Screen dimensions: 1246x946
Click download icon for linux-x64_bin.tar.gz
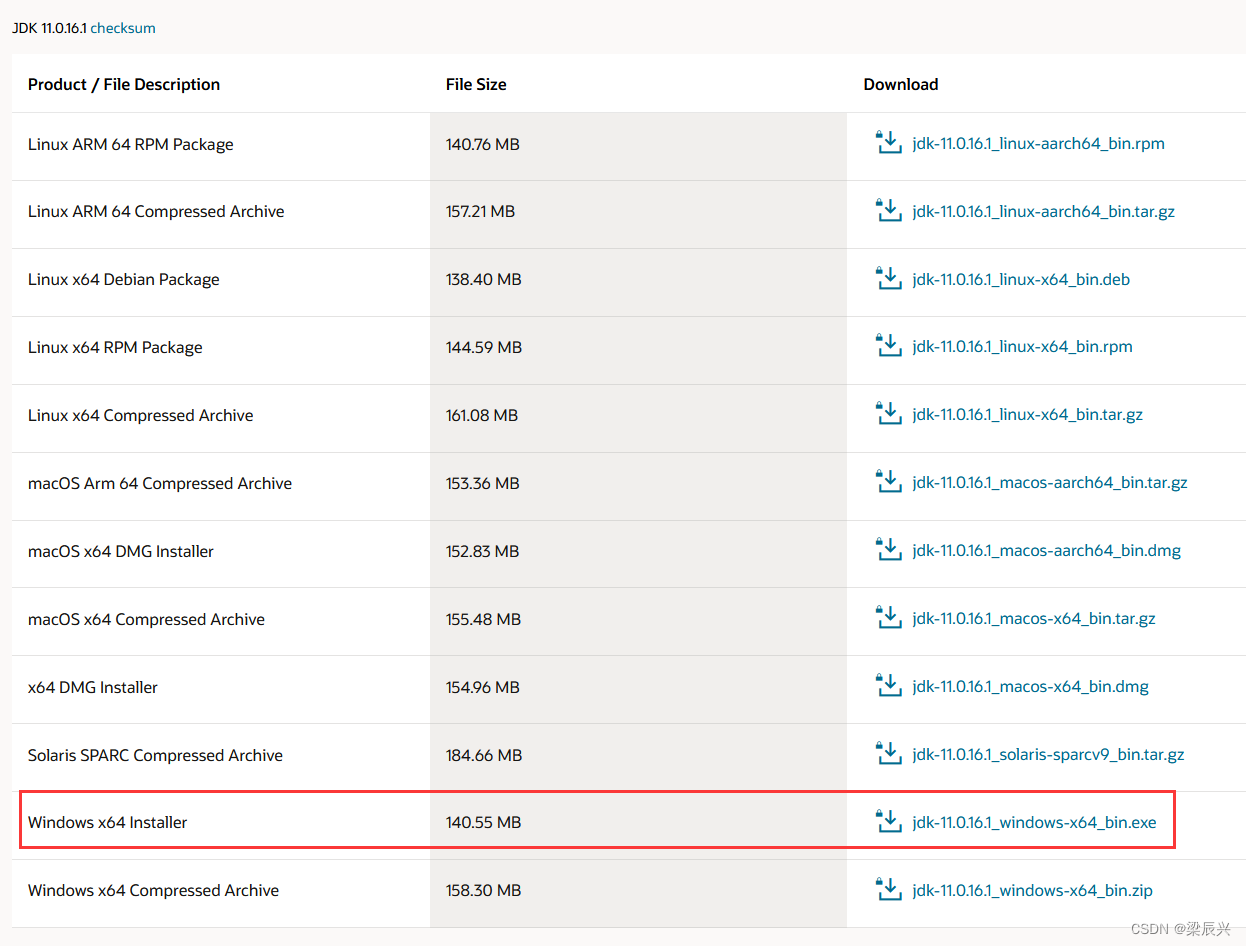[x=888, y=414]
